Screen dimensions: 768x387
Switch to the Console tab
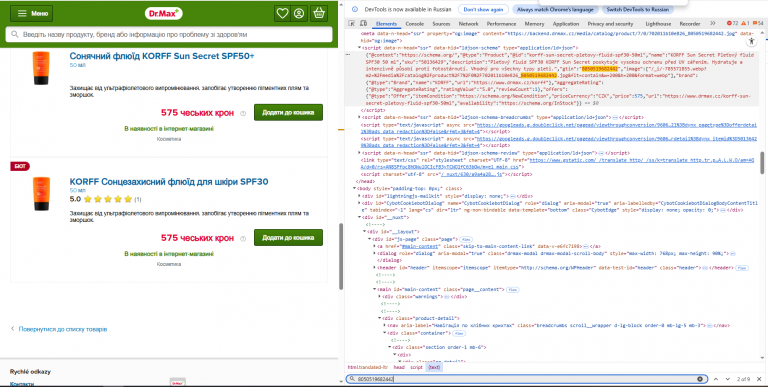[x=414, y=24]
